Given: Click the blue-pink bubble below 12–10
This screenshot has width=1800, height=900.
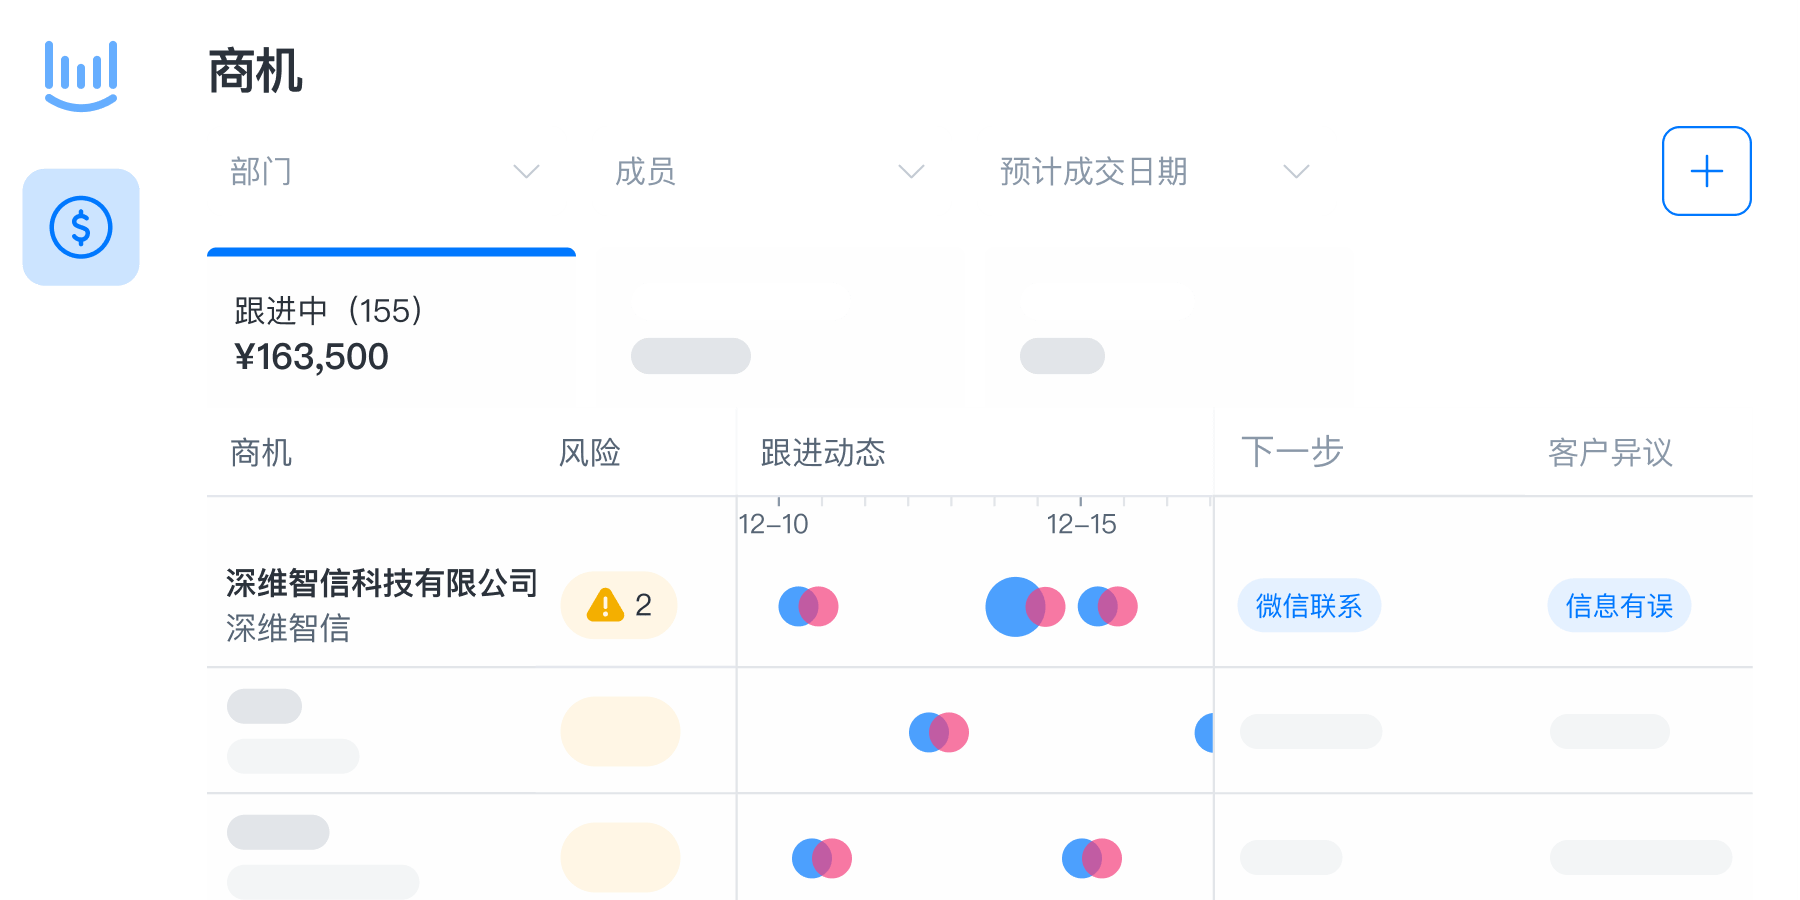Looking at the screenshot, I should (x=808, y=605).
